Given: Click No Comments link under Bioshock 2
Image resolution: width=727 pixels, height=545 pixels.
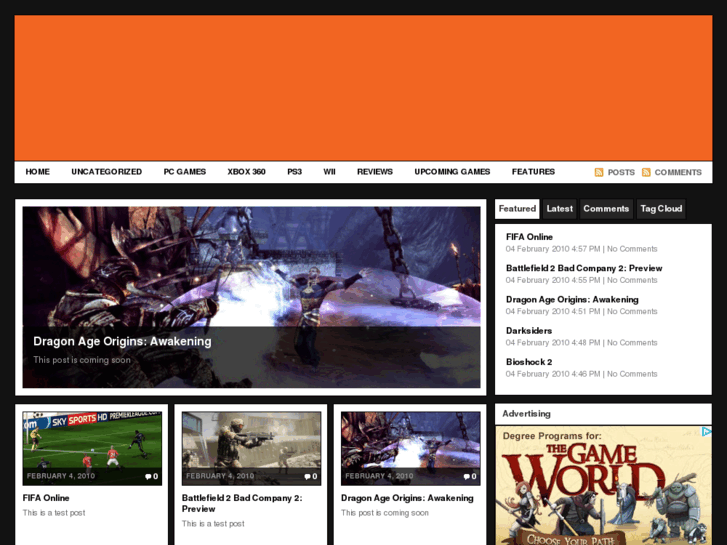Looking at the screenshot, I should point(632,374).
